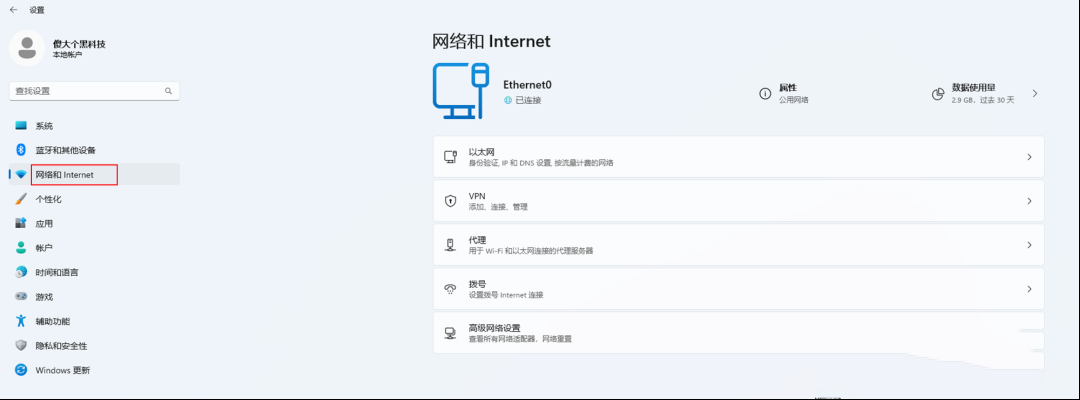Image resolution: width=1080 pixels, height=400 pixels.
Task: Open 隐私和安全性 in sidebar
Action: (x=94, y=346)
